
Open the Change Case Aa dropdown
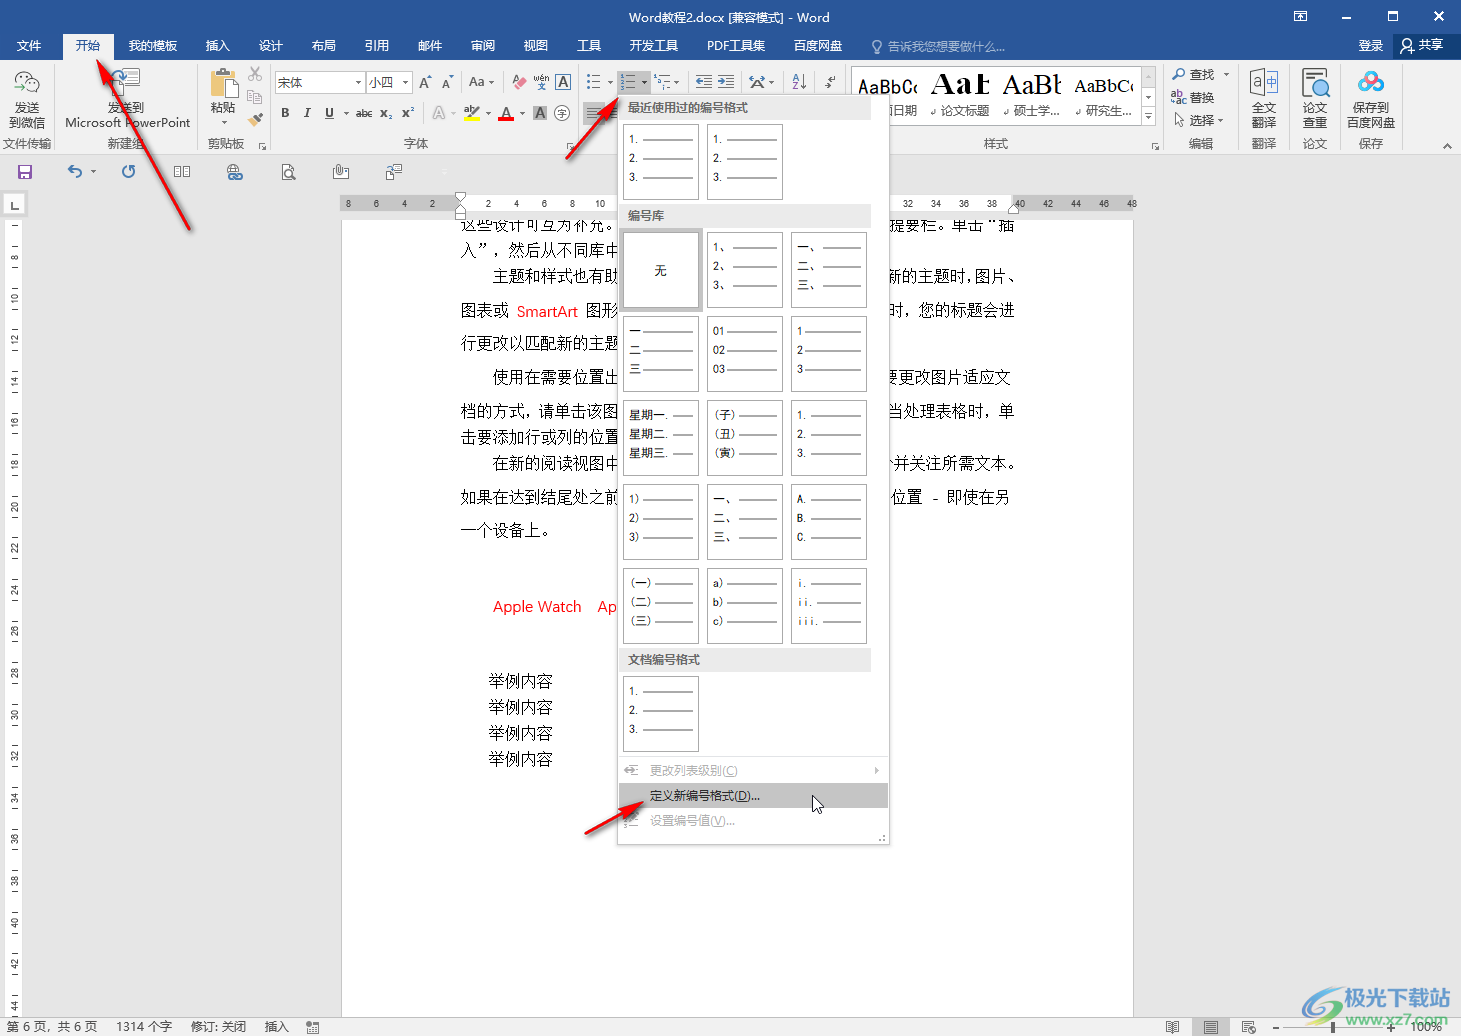(x=481, y=82)
